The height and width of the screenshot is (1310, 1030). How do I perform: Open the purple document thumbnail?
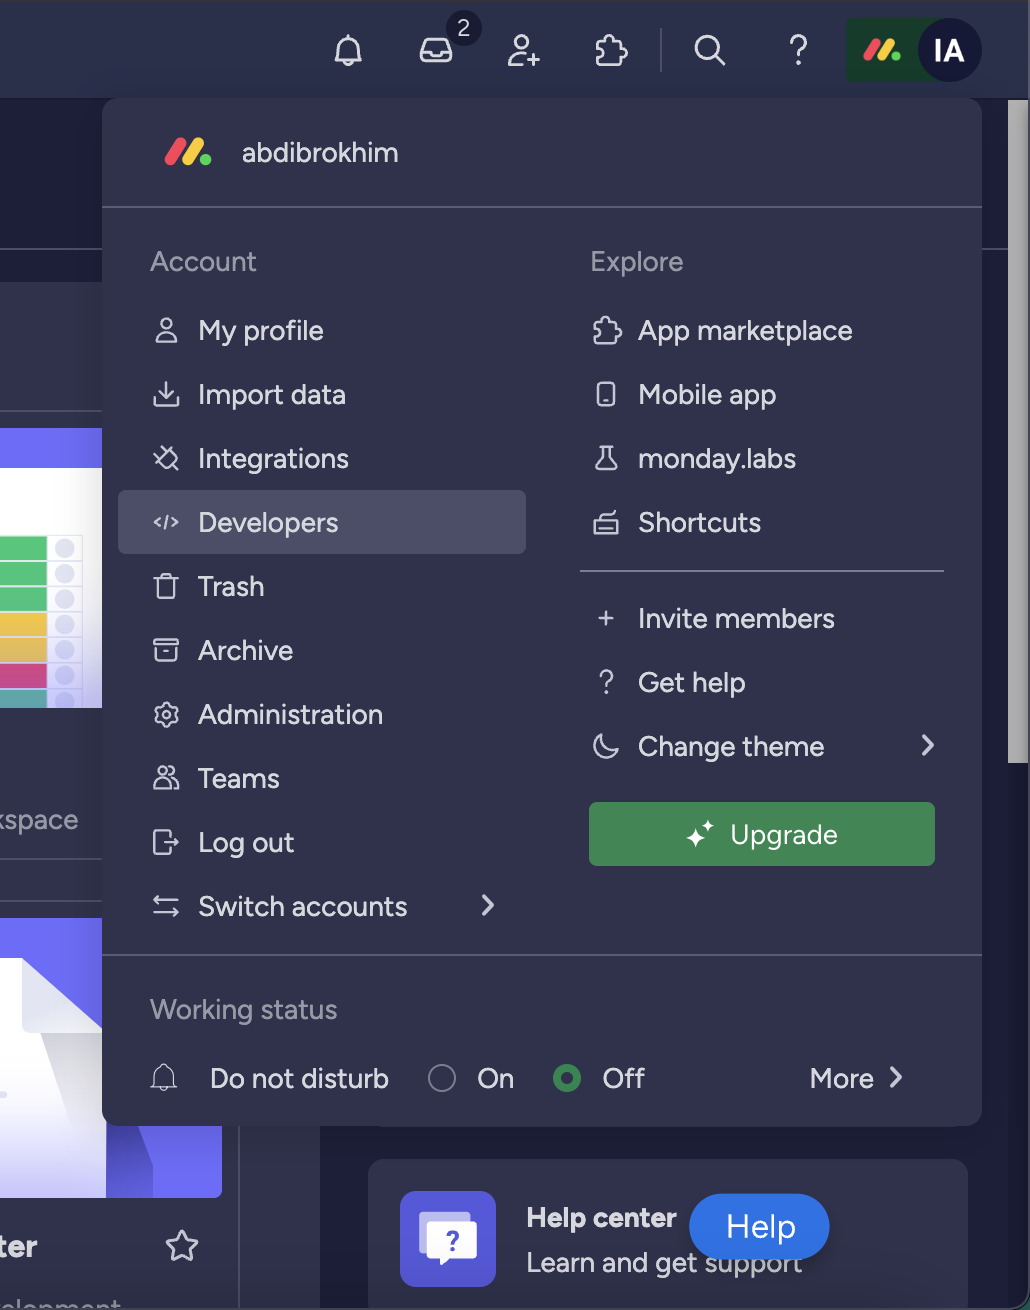(111, 1058)
